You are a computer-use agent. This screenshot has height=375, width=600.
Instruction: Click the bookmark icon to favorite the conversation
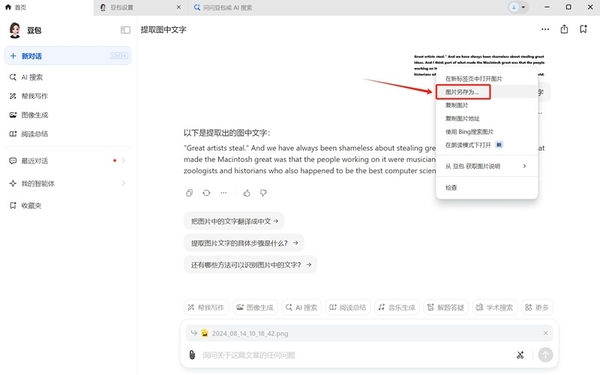pos(583,29)
